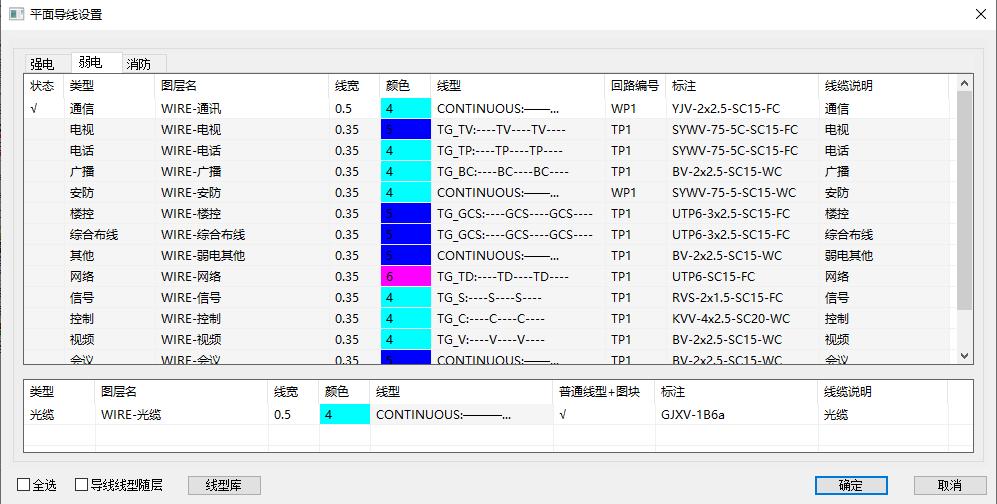The image size is (997, 504).
Task: Toggle the 导线线型随层 checkbox
Action: [82, 485]
